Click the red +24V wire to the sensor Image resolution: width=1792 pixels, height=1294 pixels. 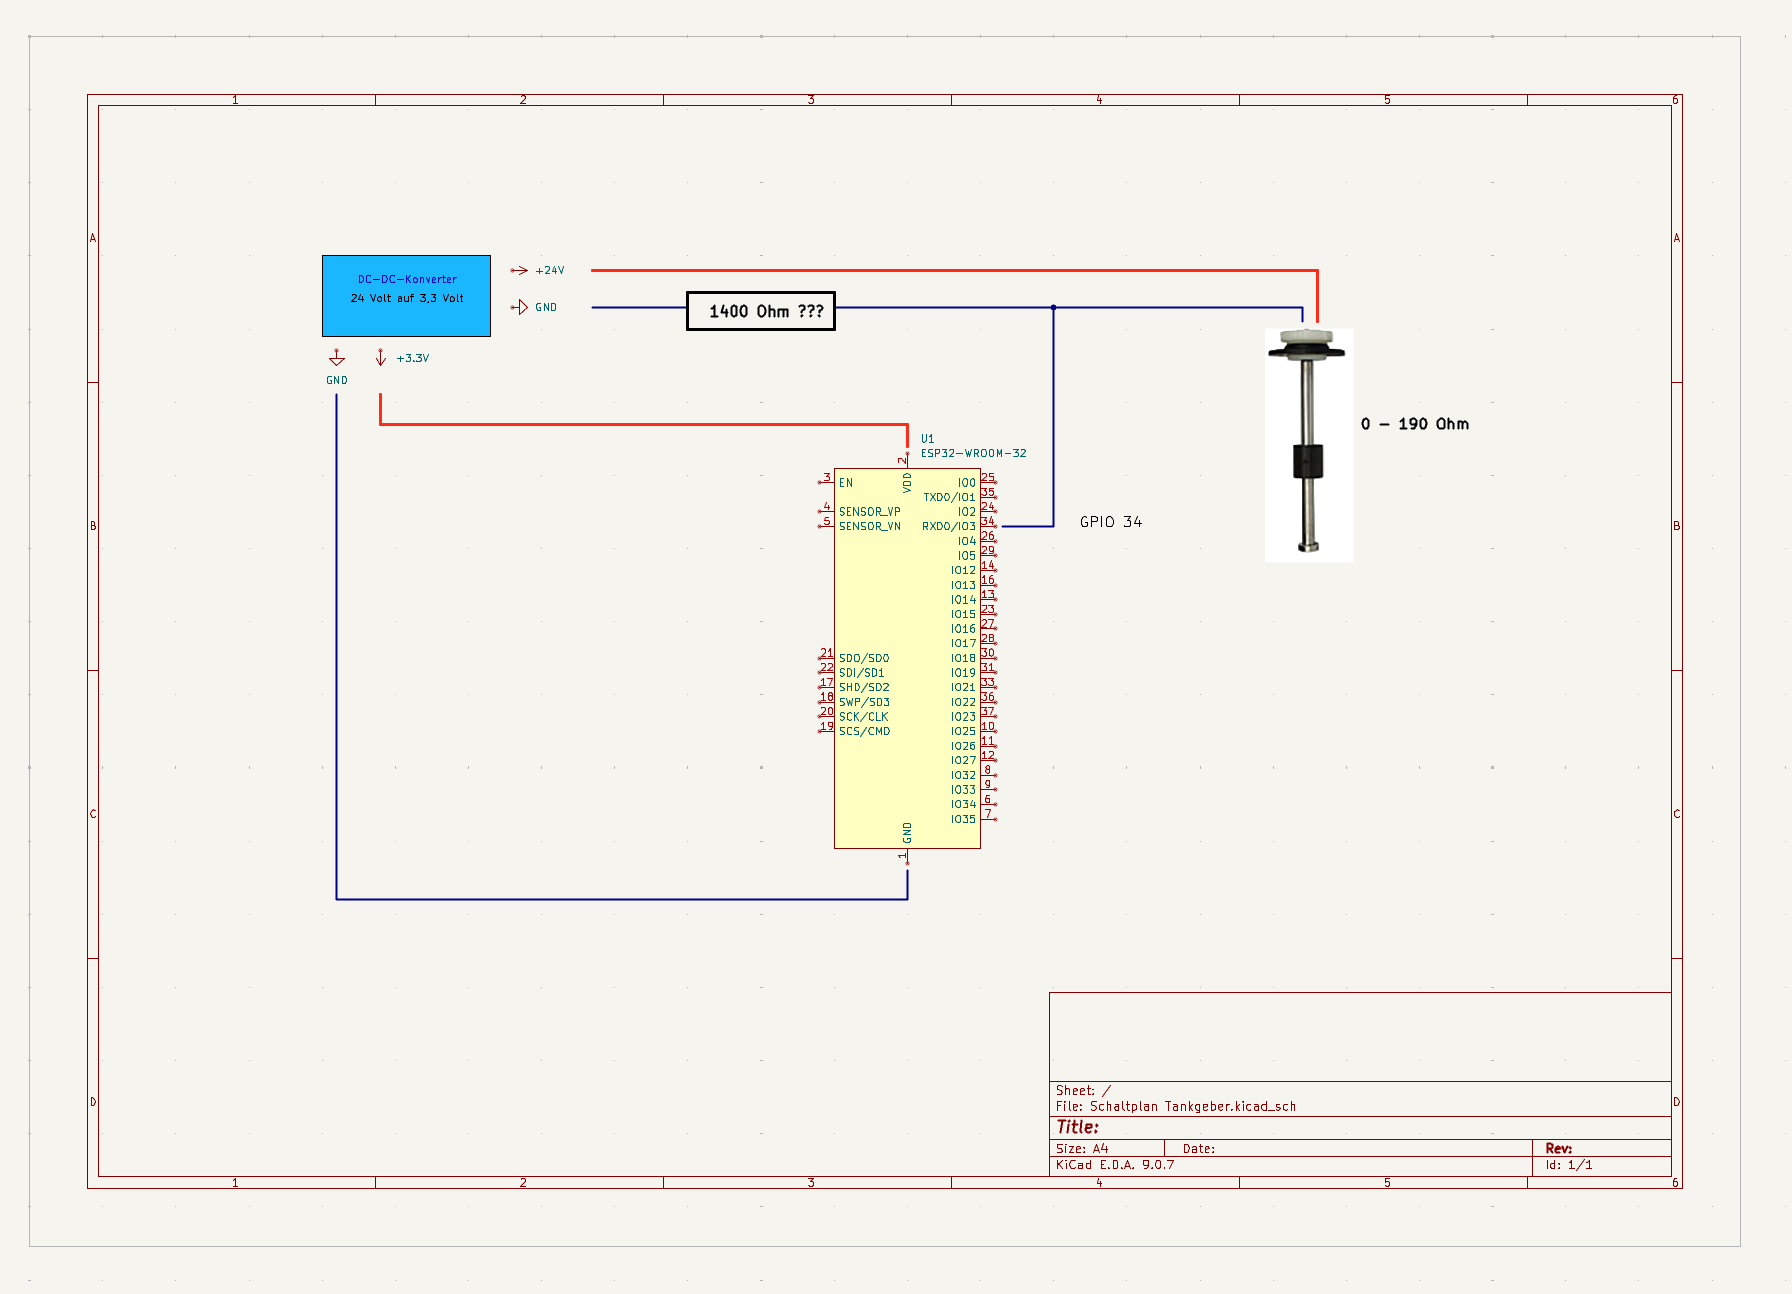[x=954, y=270]
